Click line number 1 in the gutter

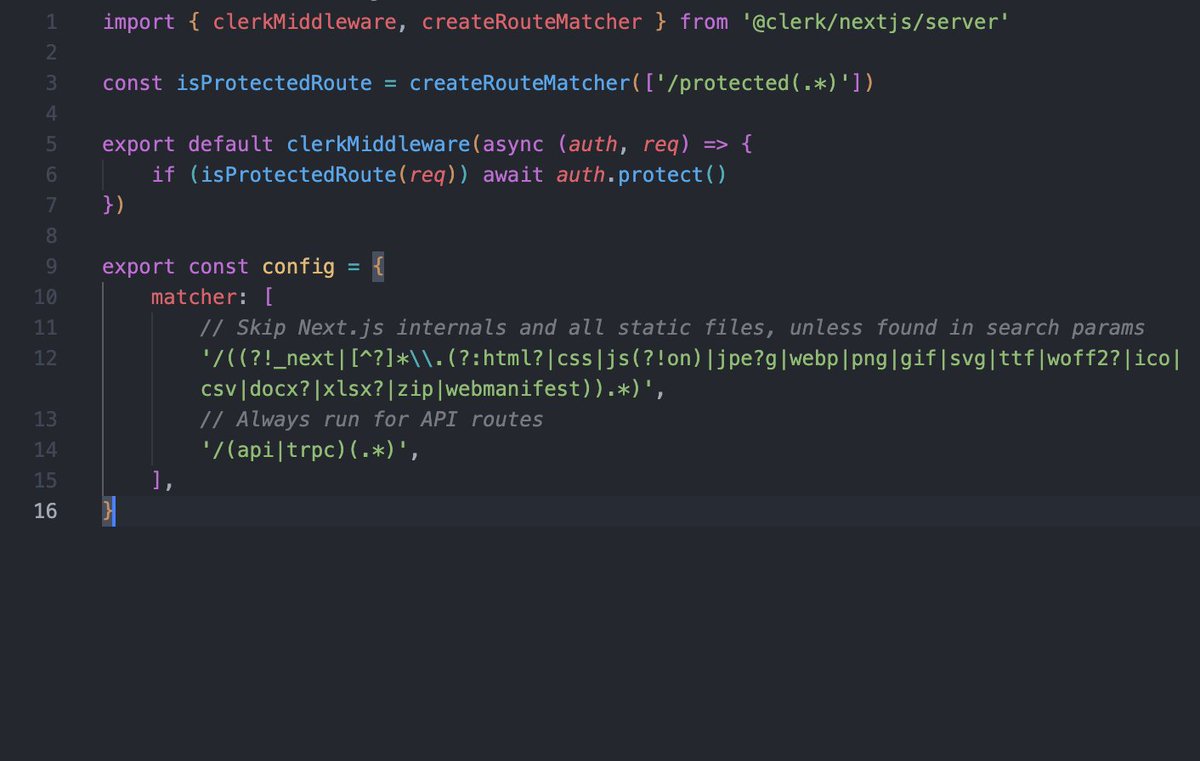(x=51, y=21)
